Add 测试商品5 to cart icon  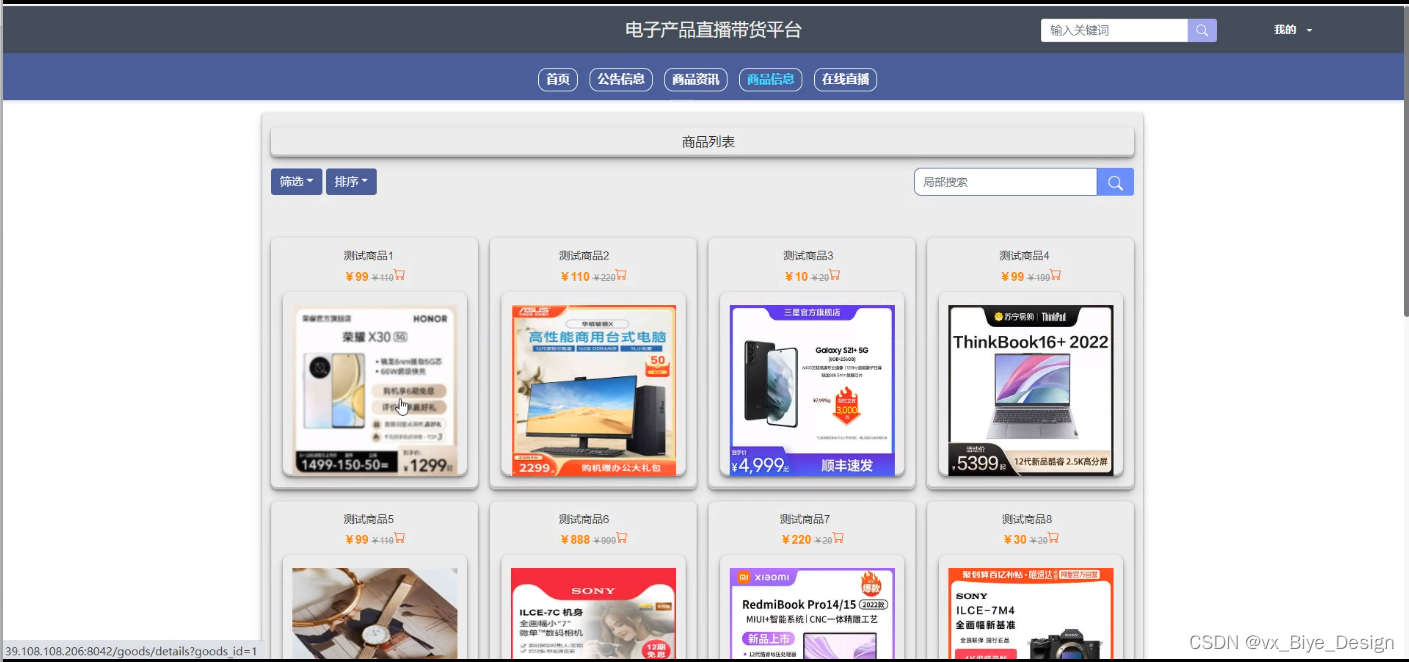click(x=399, y=539)
